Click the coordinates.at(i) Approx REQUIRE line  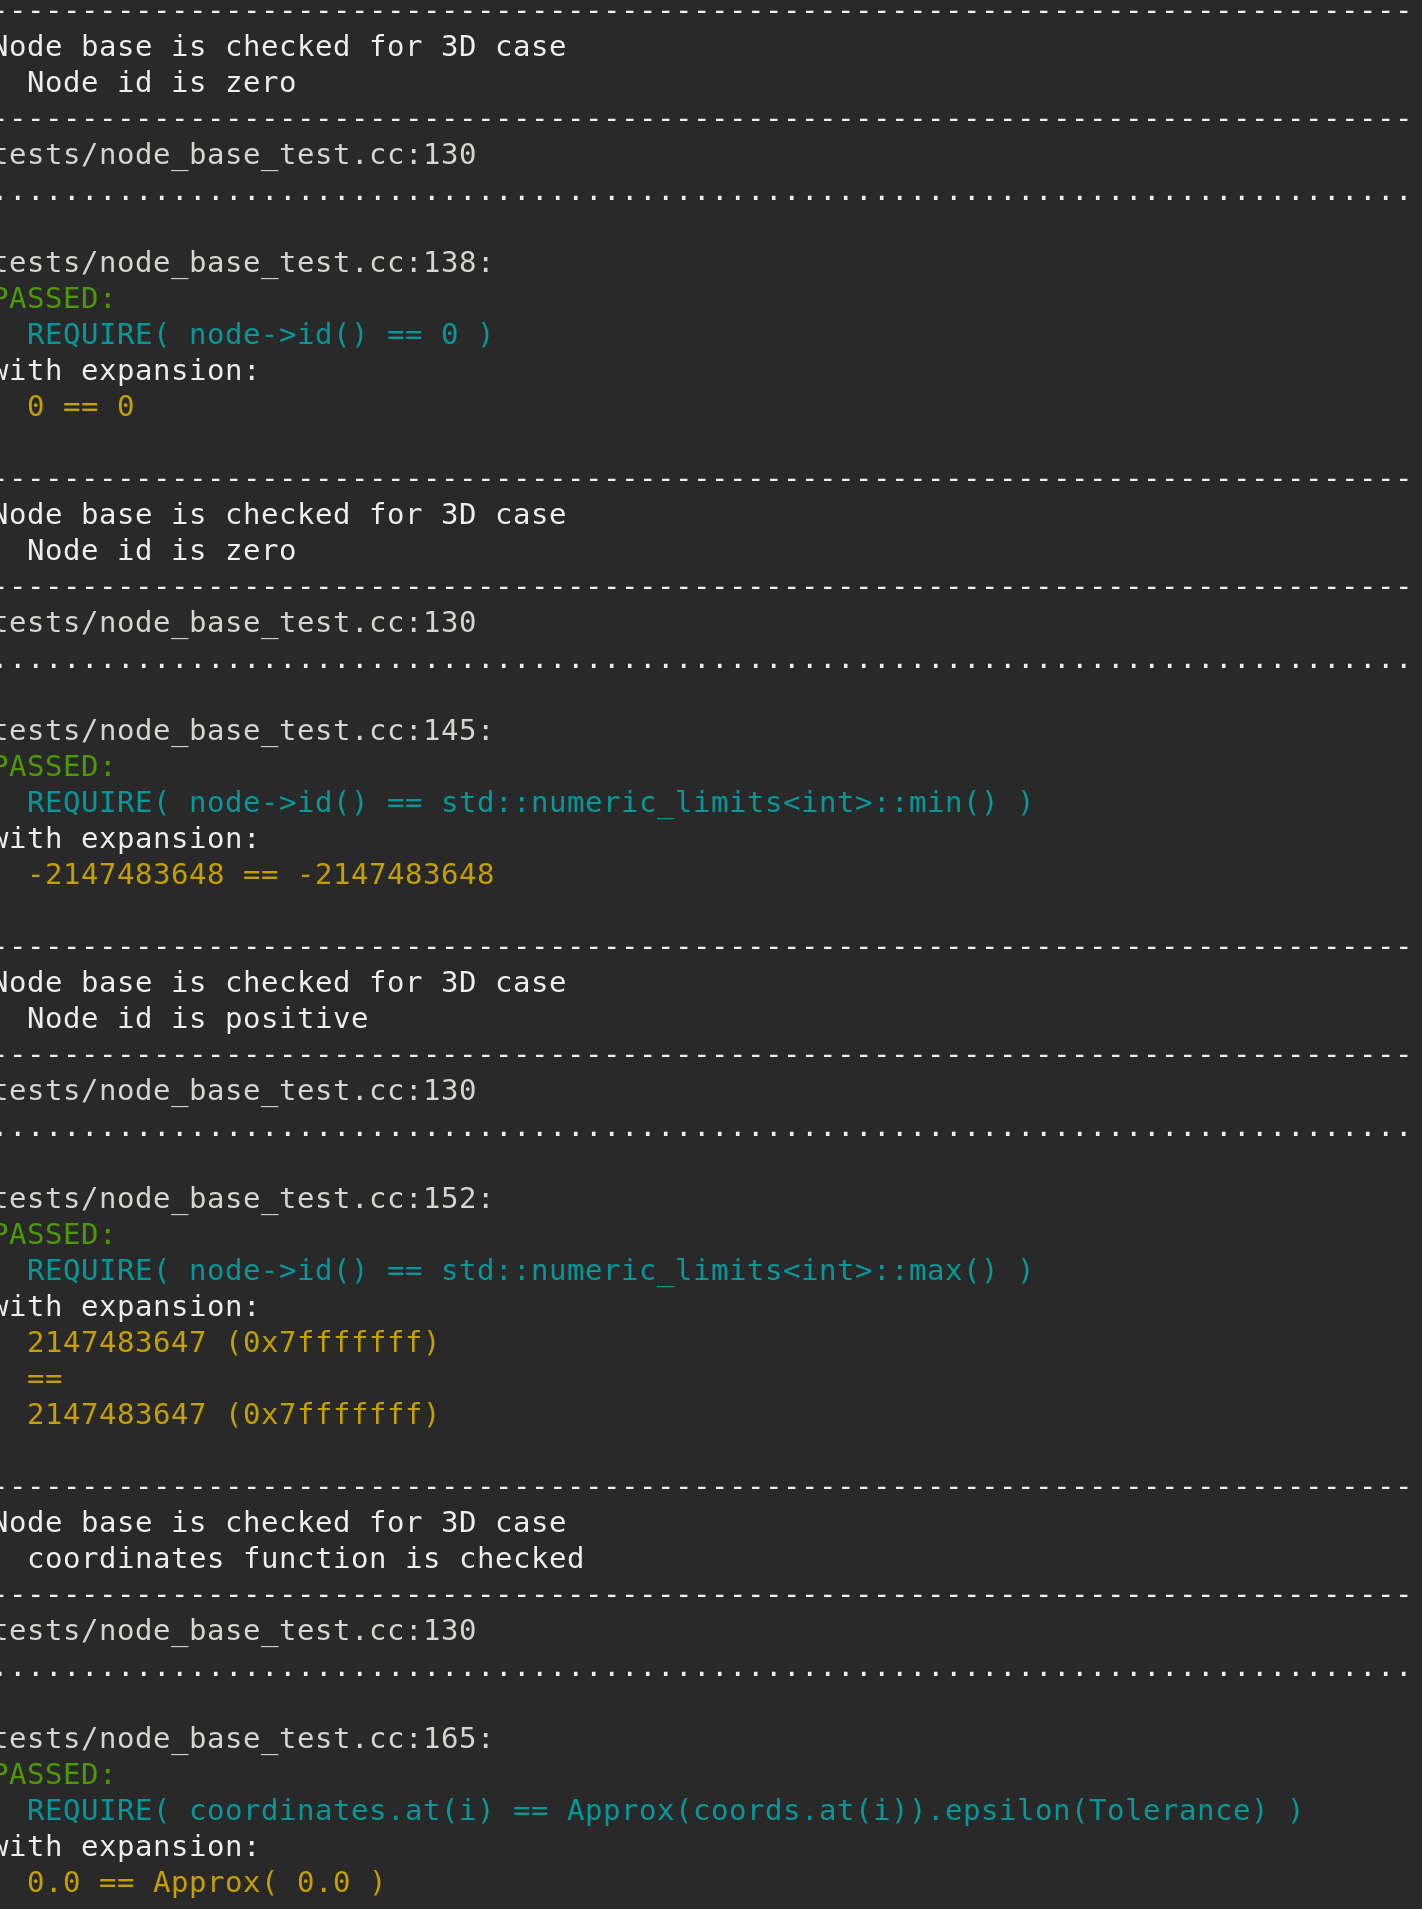pyautogui.click(x=665, y=1811)
